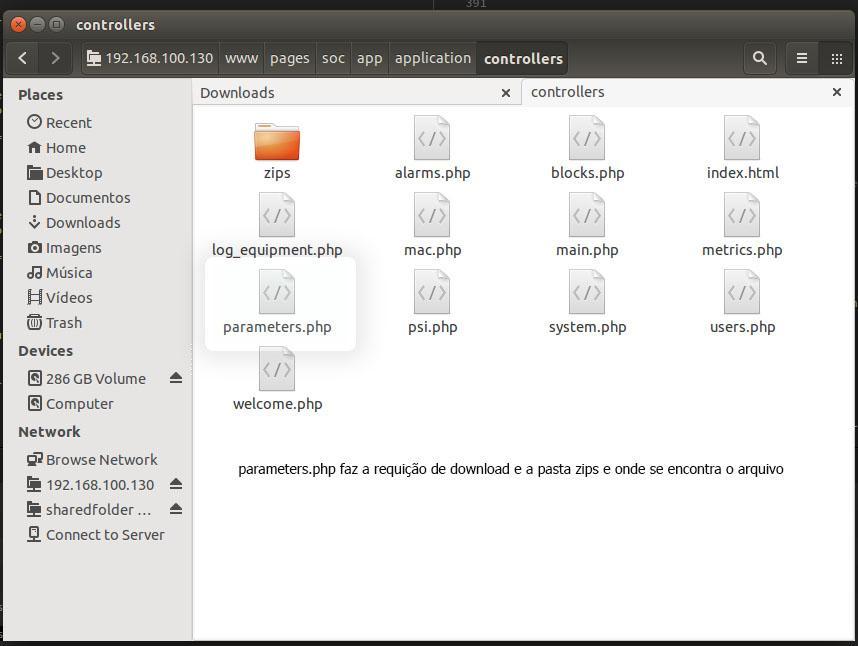Screen dimensions: 858x646
Task: Switch to the controllers tab
Action: pyautogui.click(x=687, y=92)
